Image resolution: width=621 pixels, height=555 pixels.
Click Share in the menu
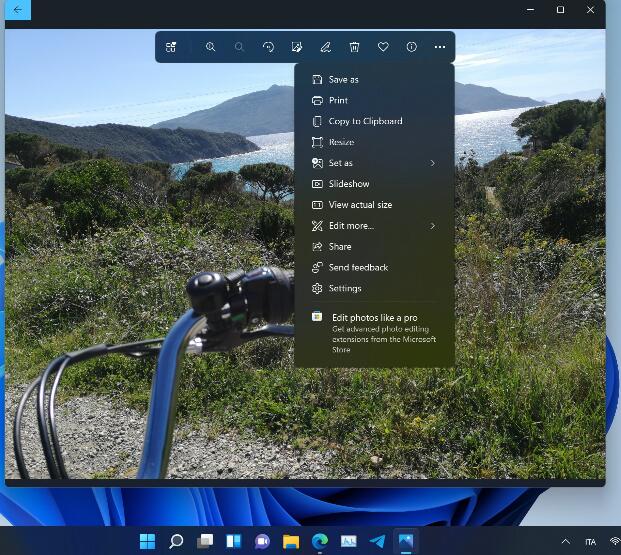pos(374,246)
